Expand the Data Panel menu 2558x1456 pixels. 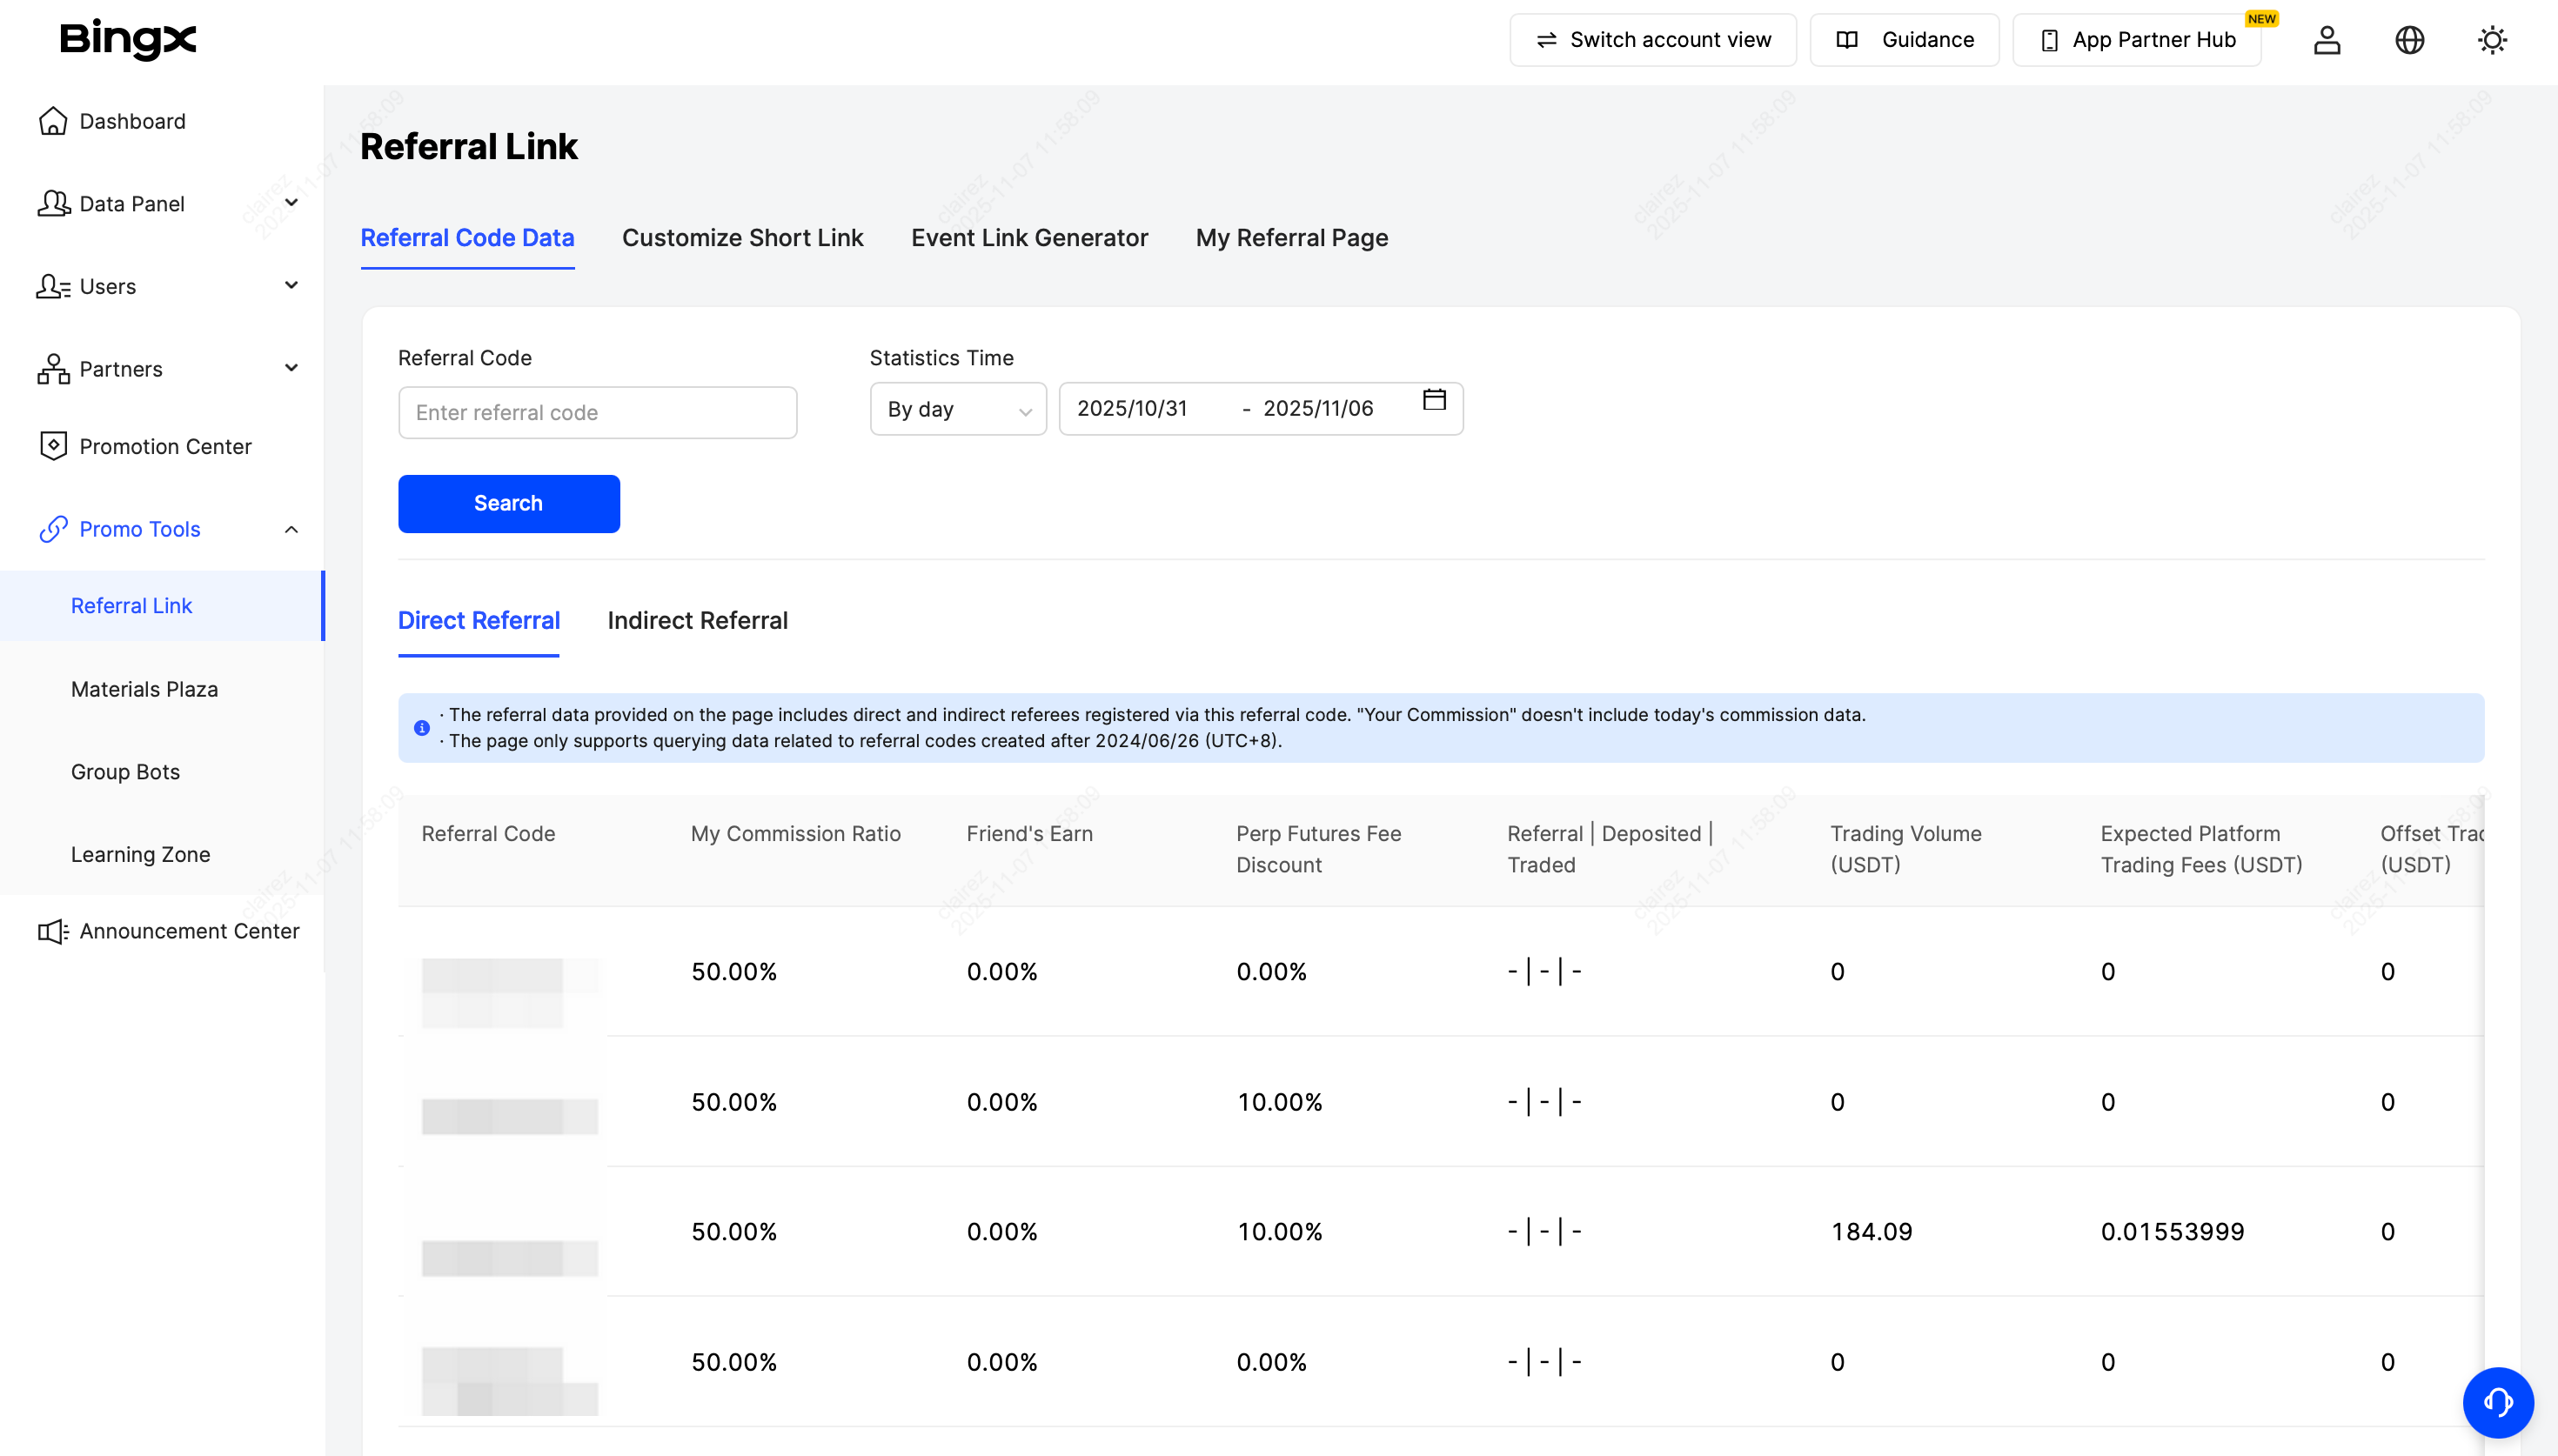(165, 204)
